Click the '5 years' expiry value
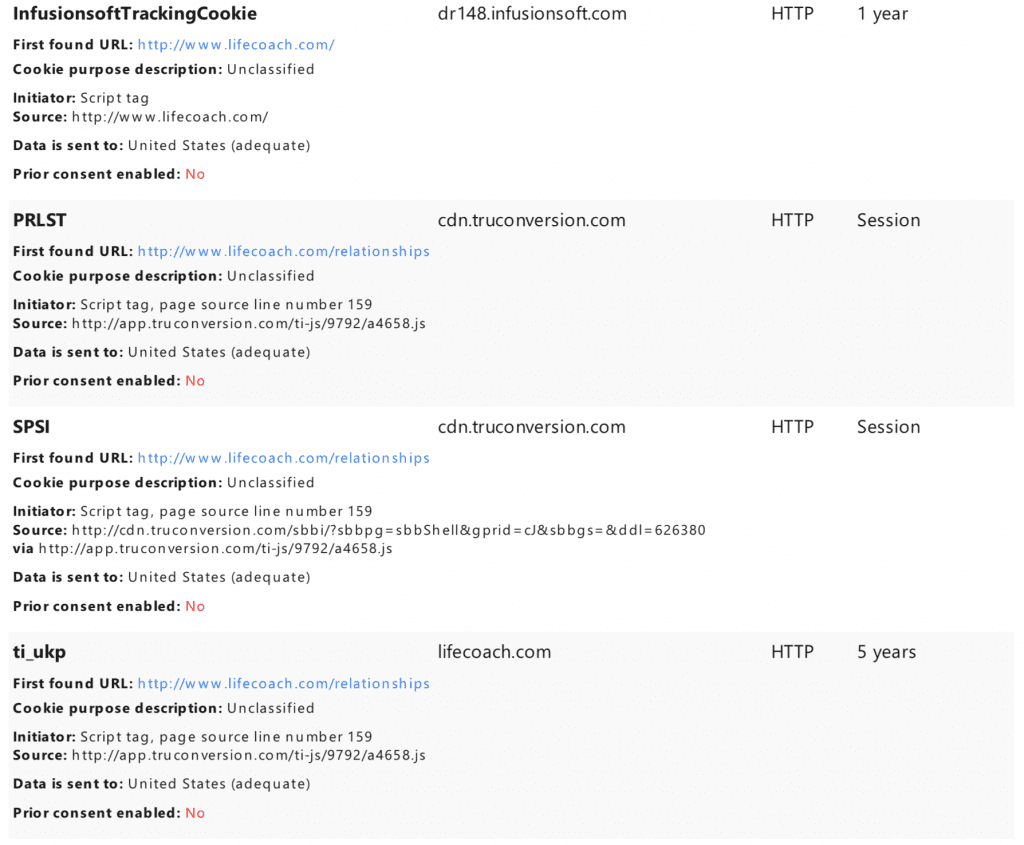 click(x=886, y=653)
